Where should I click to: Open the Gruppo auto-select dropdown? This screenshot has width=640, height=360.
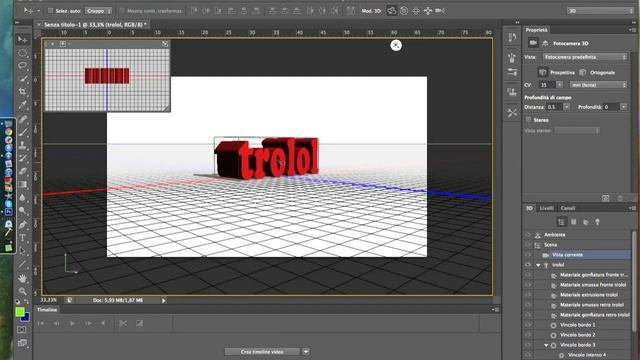(x=98, y=11)
